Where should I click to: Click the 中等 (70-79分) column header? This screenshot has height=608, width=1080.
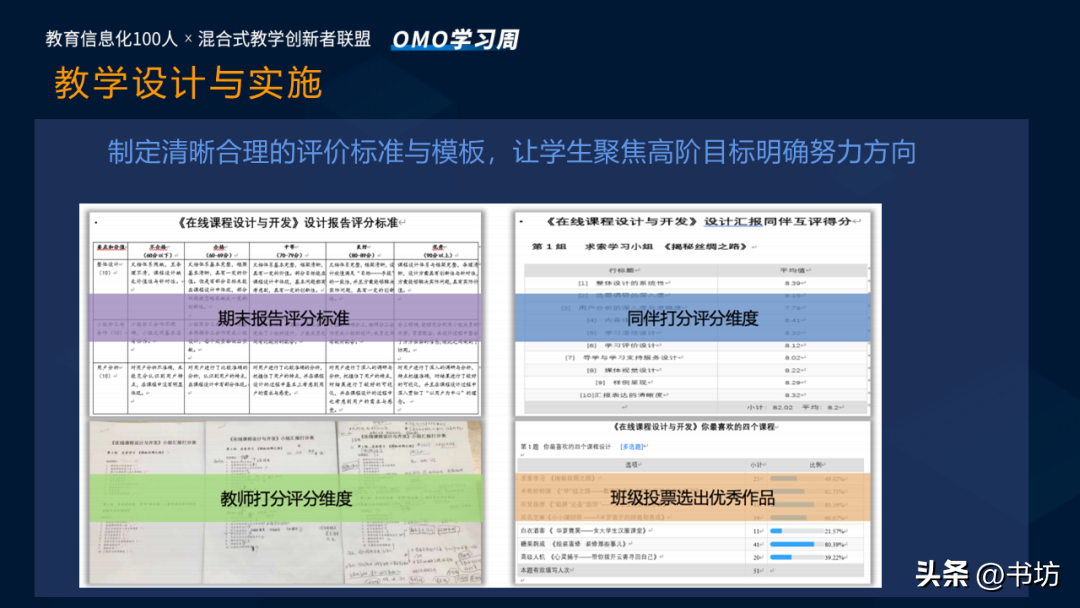tap(287, 251)
